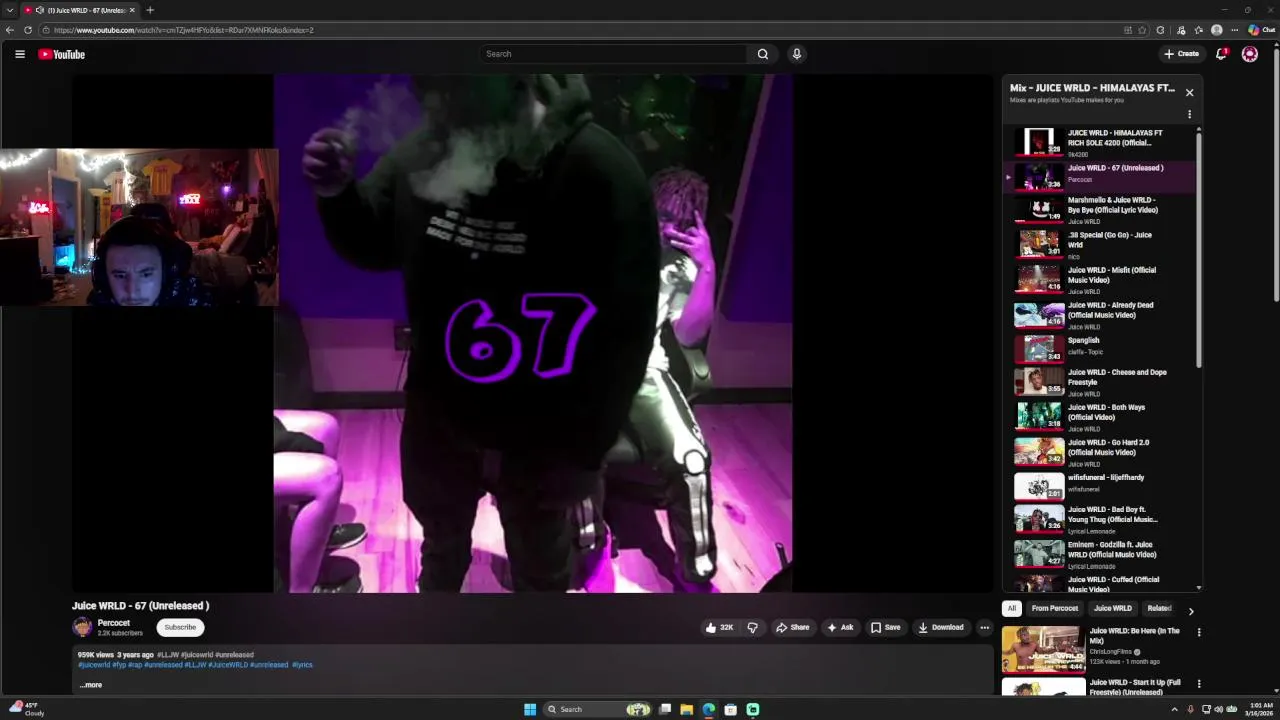Start voice search with the microphone icon

[797, 54]
